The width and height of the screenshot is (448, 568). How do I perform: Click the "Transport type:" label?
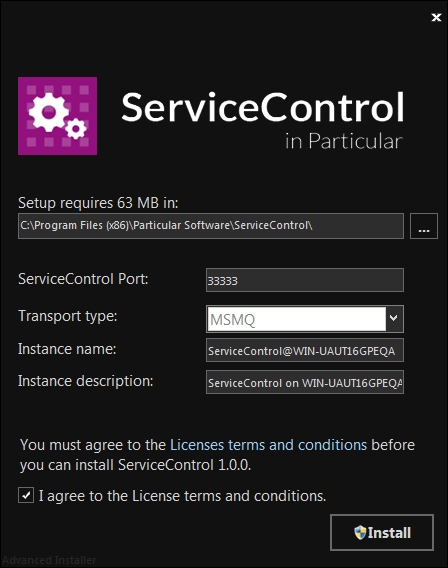(68, 316)
